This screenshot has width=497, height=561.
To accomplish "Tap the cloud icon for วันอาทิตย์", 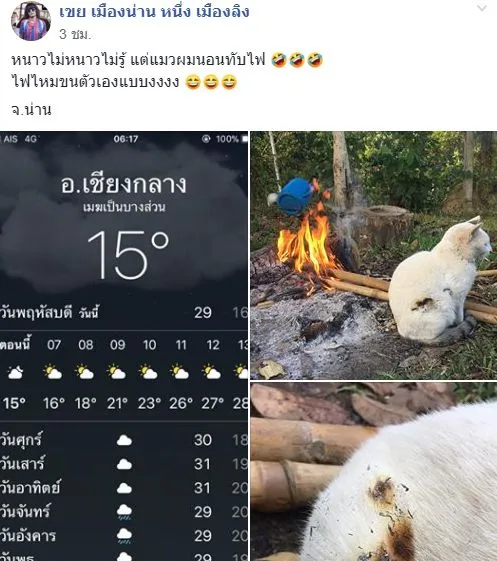I will (124, 488).
